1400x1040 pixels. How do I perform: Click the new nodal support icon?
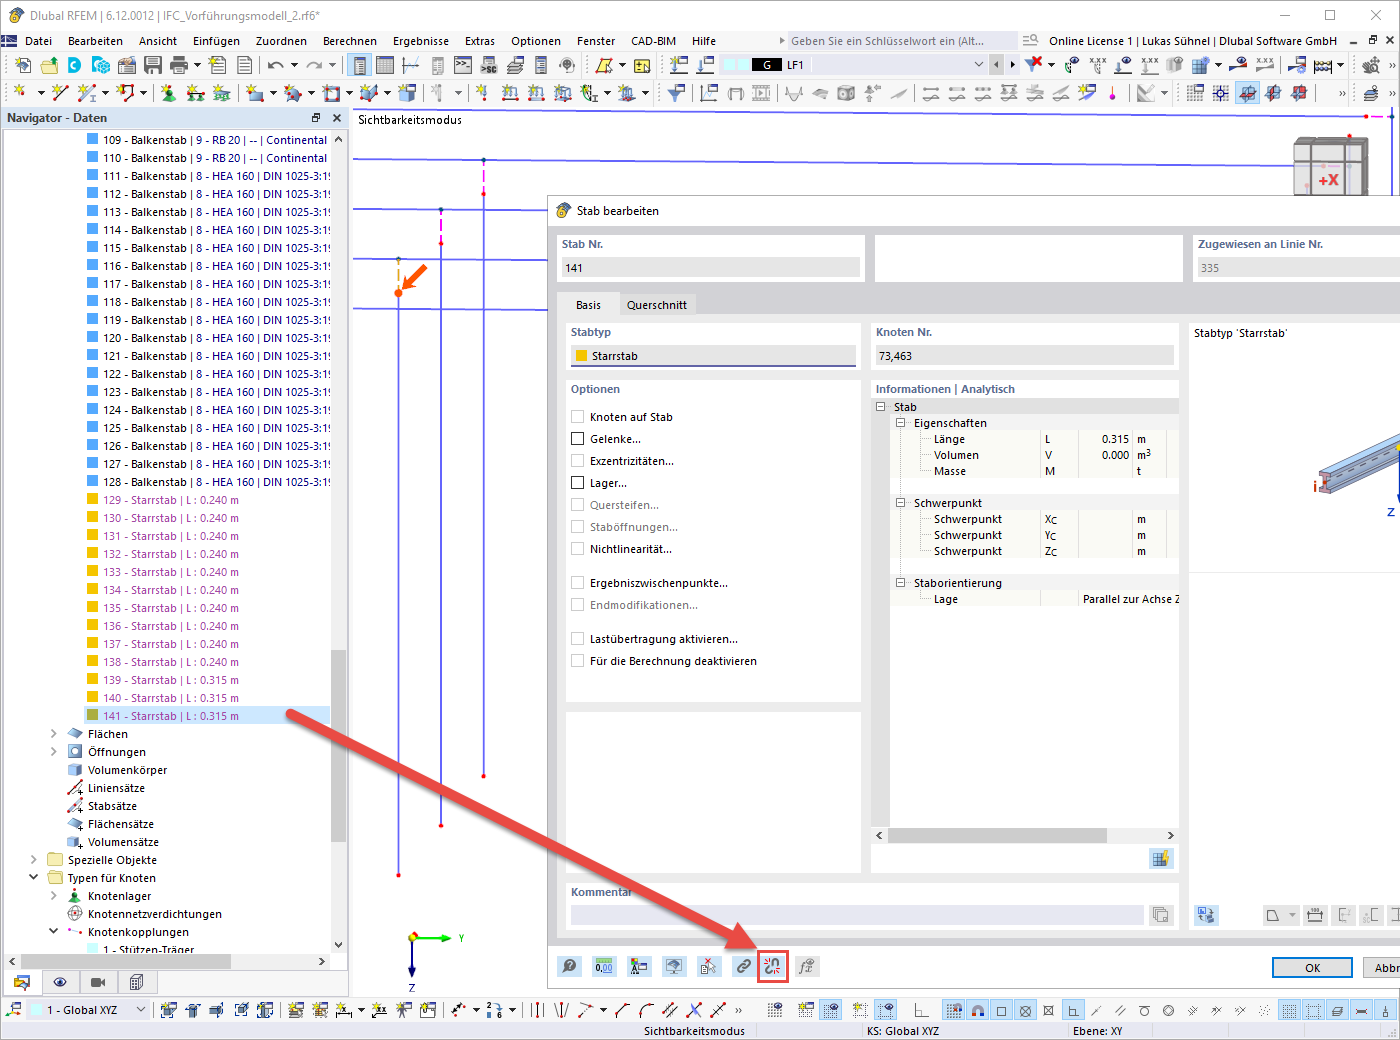(168, 93)
